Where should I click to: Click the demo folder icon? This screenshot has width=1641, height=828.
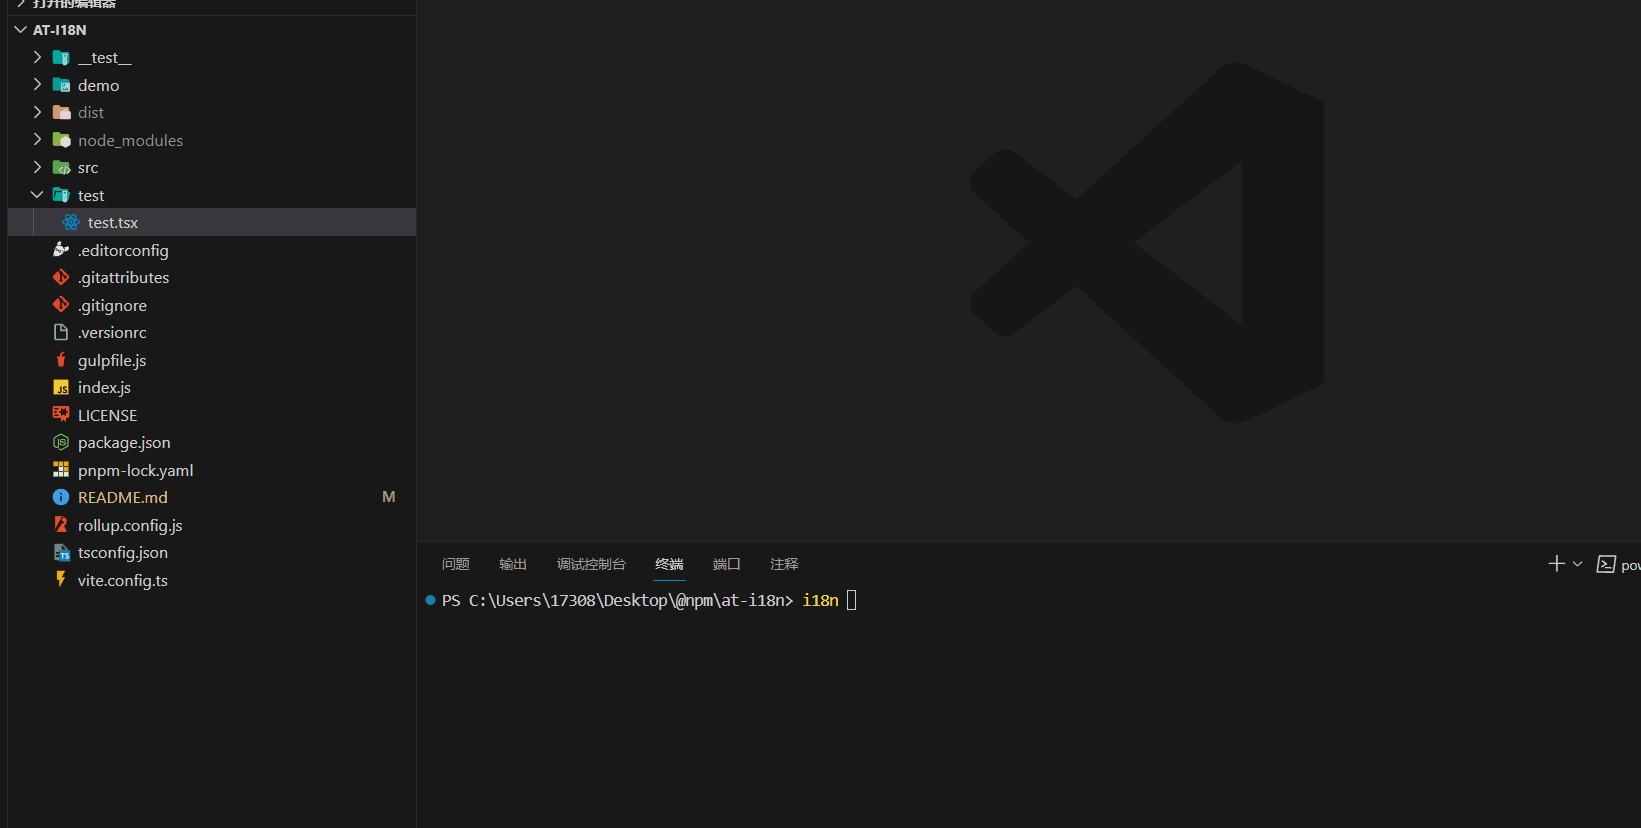61,85
